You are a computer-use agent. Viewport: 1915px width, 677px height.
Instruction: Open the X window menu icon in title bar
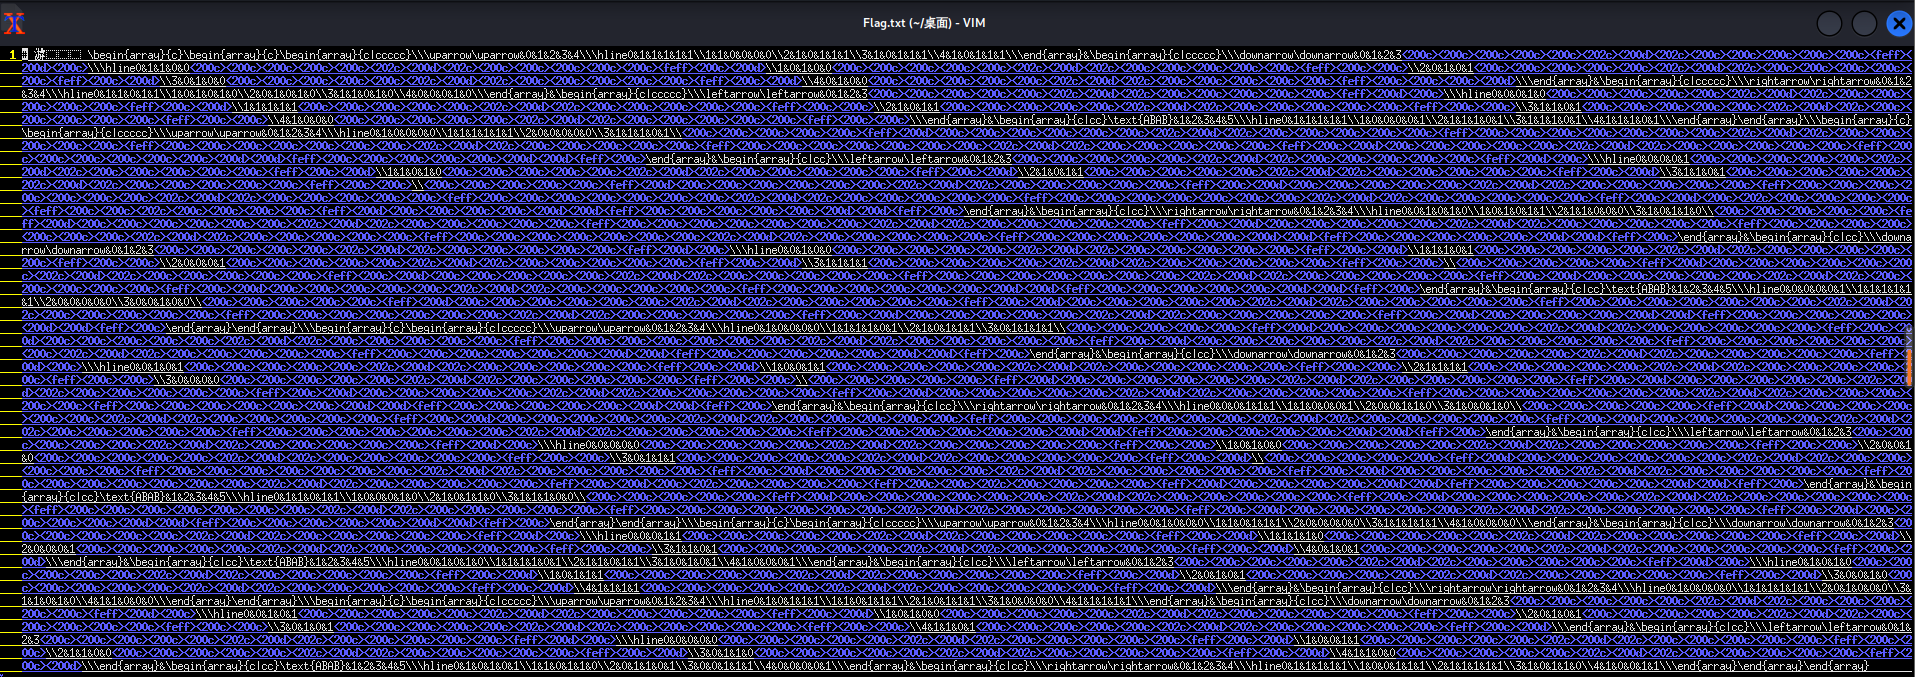(x=14, y=23)
